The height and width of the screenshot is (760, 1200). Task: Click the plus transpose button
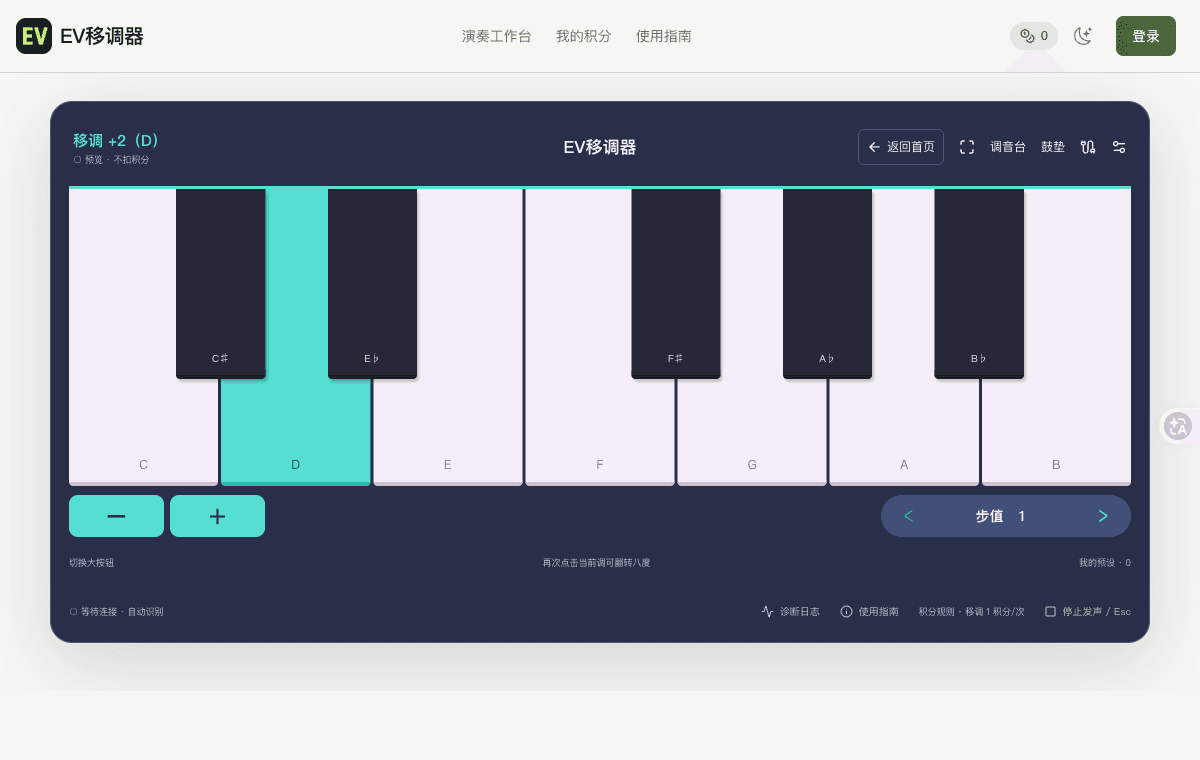click(217, 516)
